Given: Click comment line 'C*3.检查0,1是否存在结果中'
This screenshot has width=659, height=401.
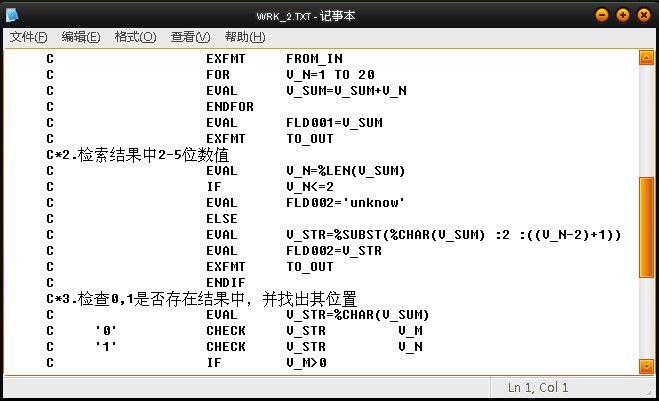Looking at the screenshot, I should (145, 299).
